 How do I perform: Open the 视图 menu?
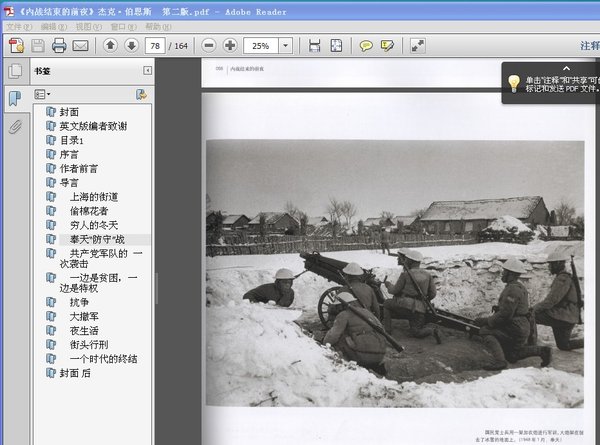coord(89,26)
